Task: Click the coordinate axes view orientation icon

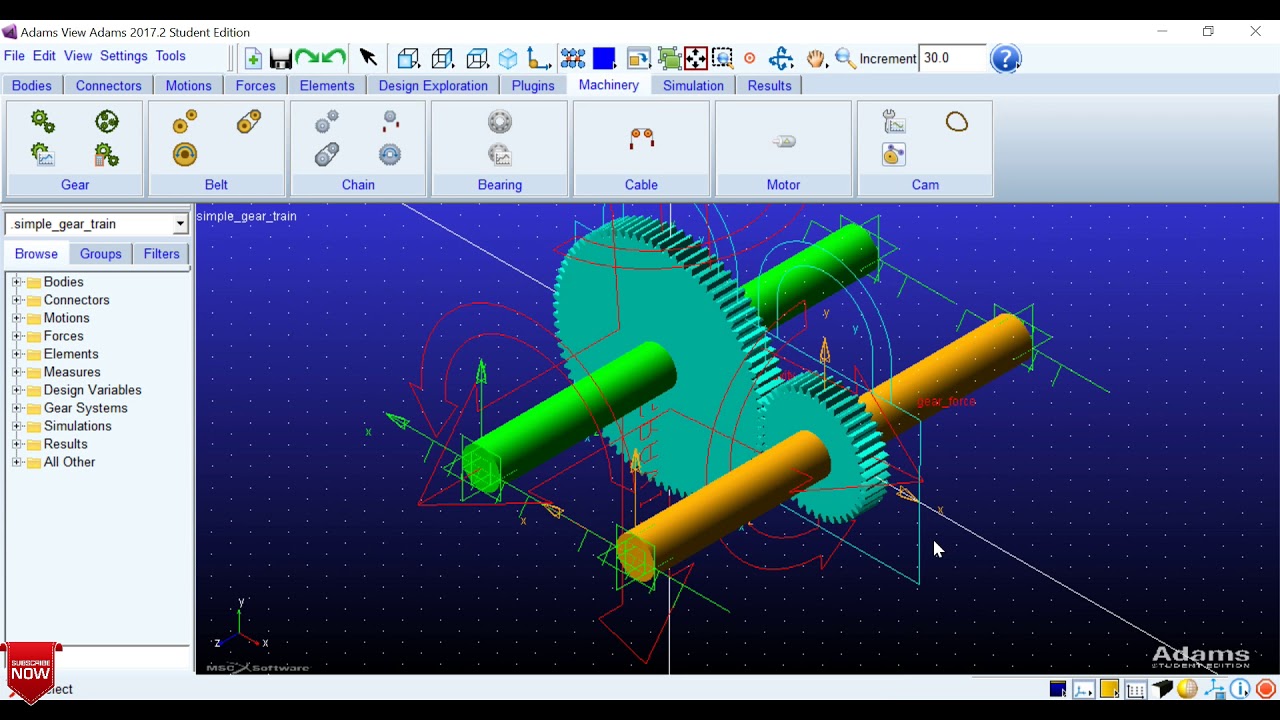Action: pyautogui.click(x=538, y=59)
